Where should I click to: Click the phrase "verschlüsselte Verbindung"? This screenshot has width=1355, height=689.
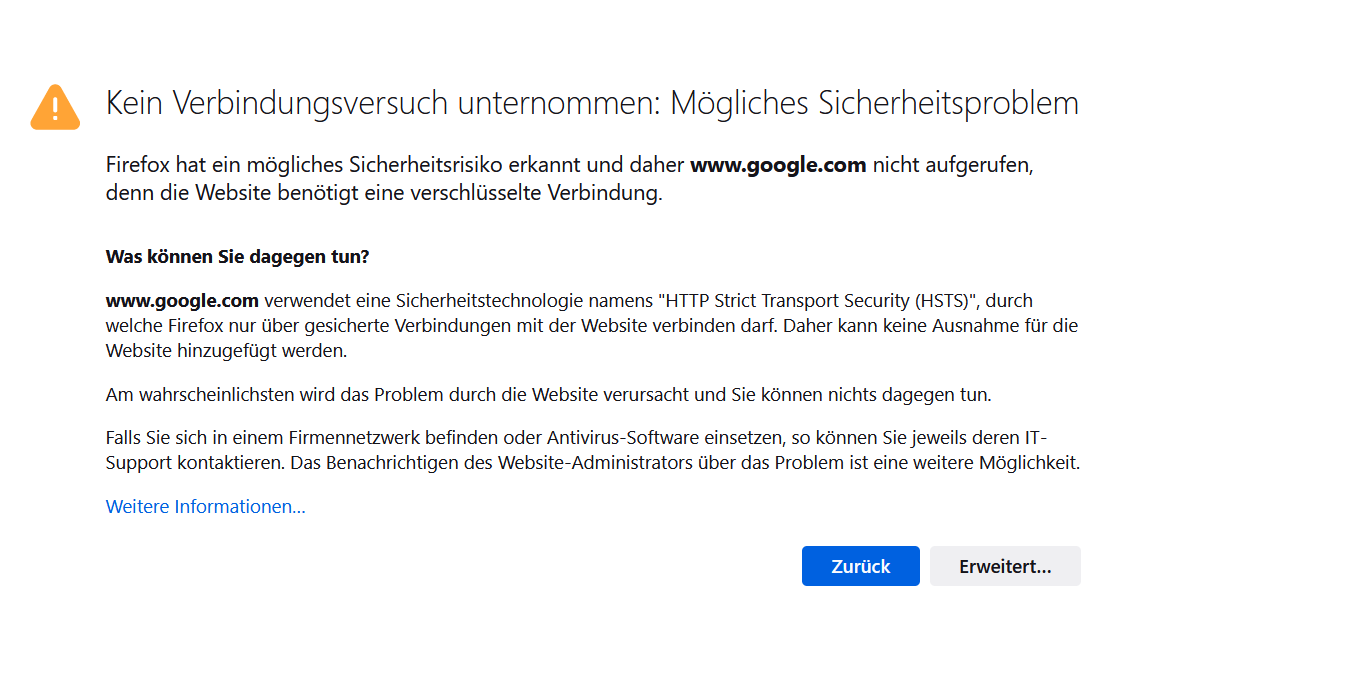pyautogui.click(x=534, y=193)
